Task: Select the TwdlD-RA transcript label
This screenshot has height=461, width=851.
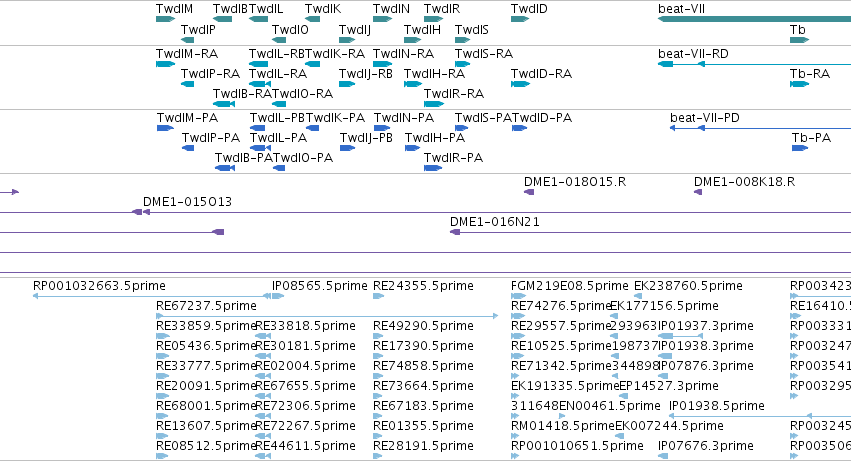Action: [x=541, y=73]
